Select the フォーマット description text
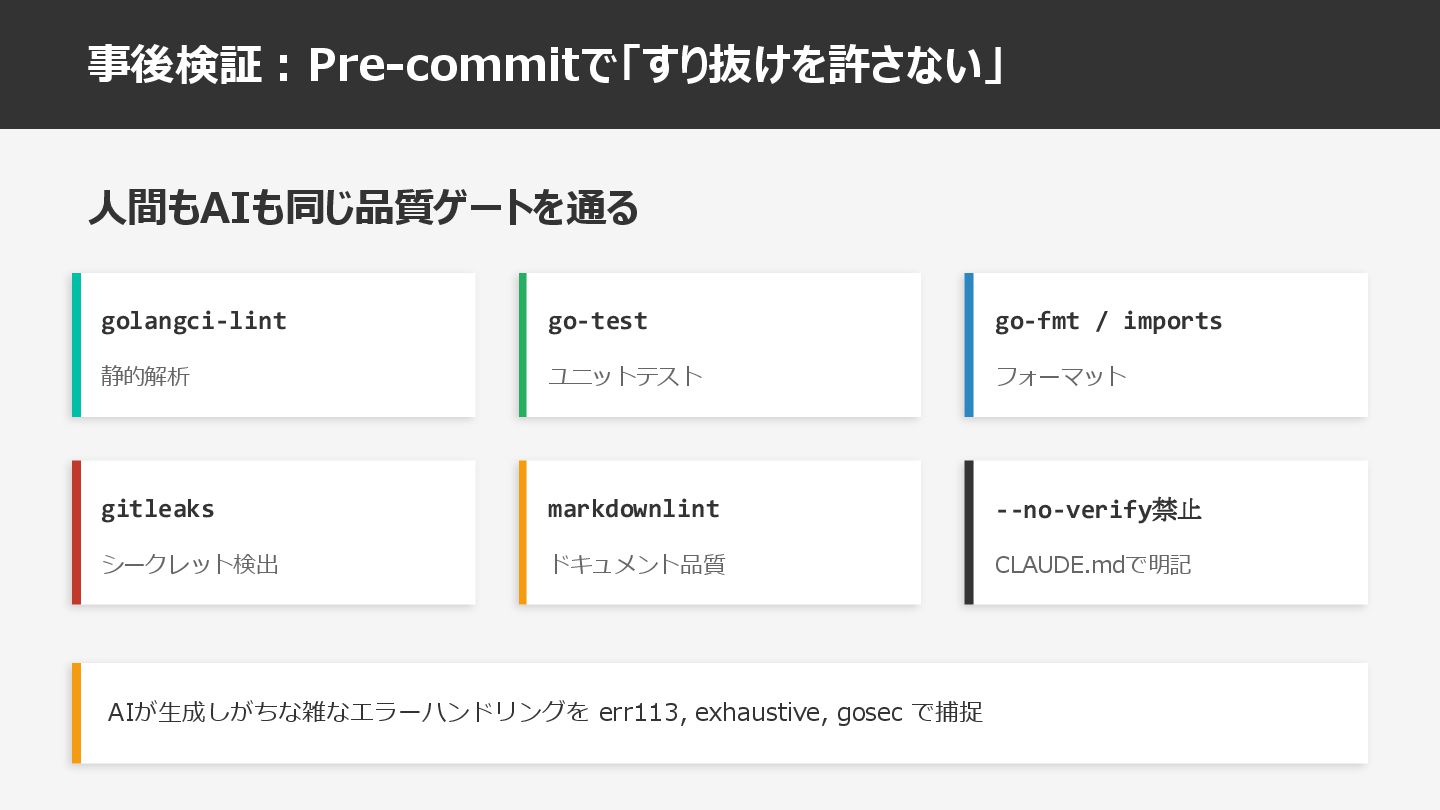This screenshot has height=810, width=1440. pyautogui.click(x=1060, y=377)
